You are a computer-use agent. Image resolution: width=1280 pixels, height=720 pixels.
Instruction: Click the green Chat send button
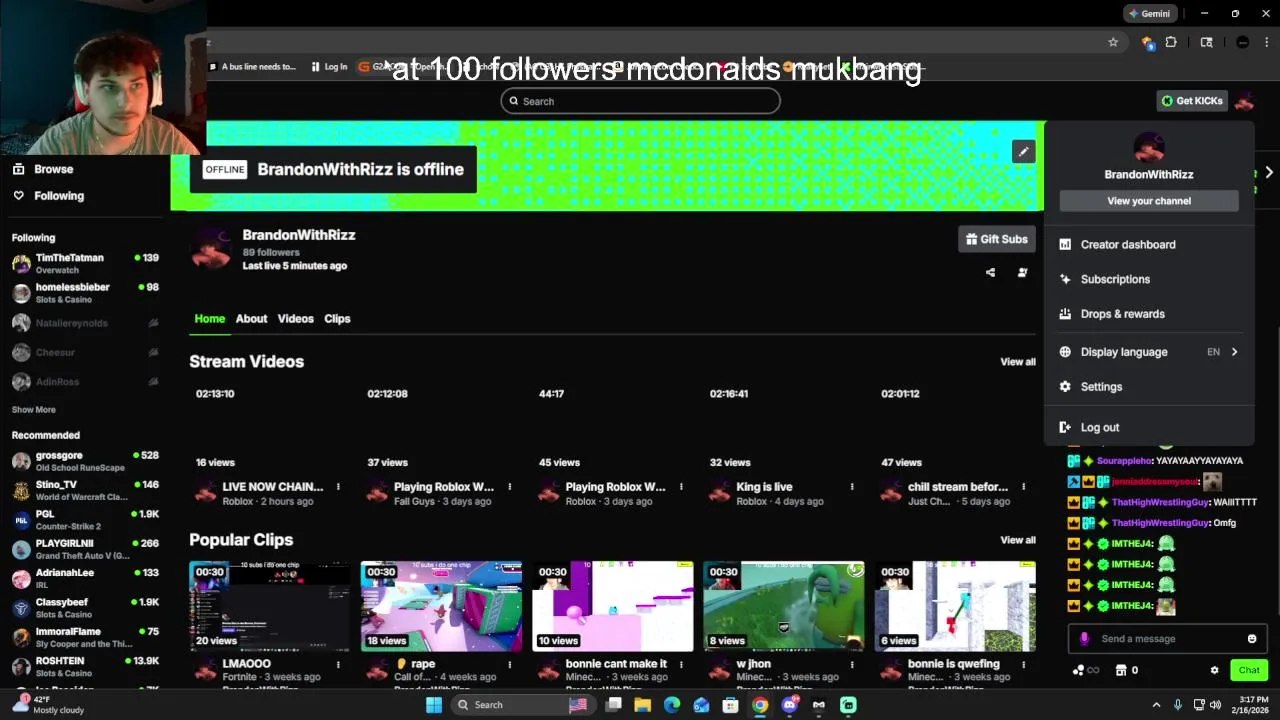[1249, 670]
